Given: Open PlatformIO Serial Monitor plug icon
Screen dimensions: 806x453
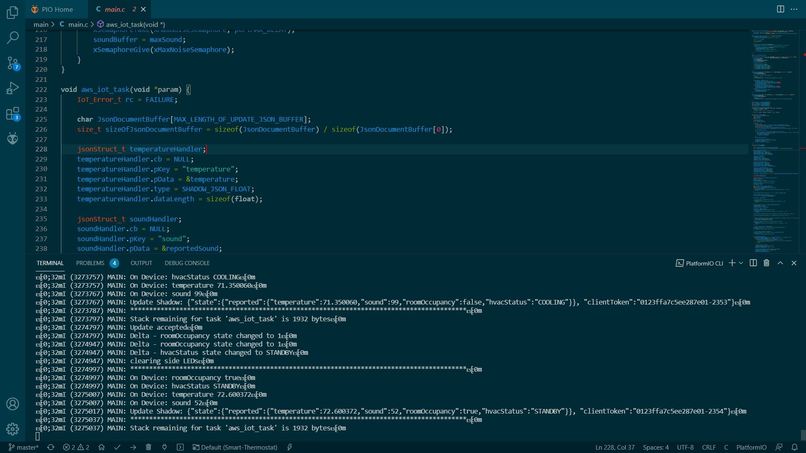Looking at the screenshot, I should pyautogui.click(x=164, y=447).
